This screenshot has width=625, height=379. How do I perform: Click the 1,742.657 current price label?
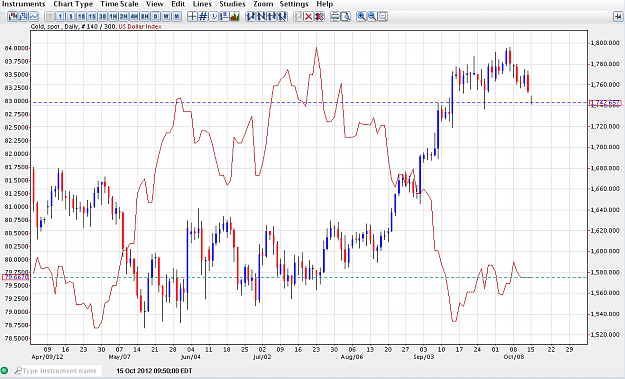point(605,103)
